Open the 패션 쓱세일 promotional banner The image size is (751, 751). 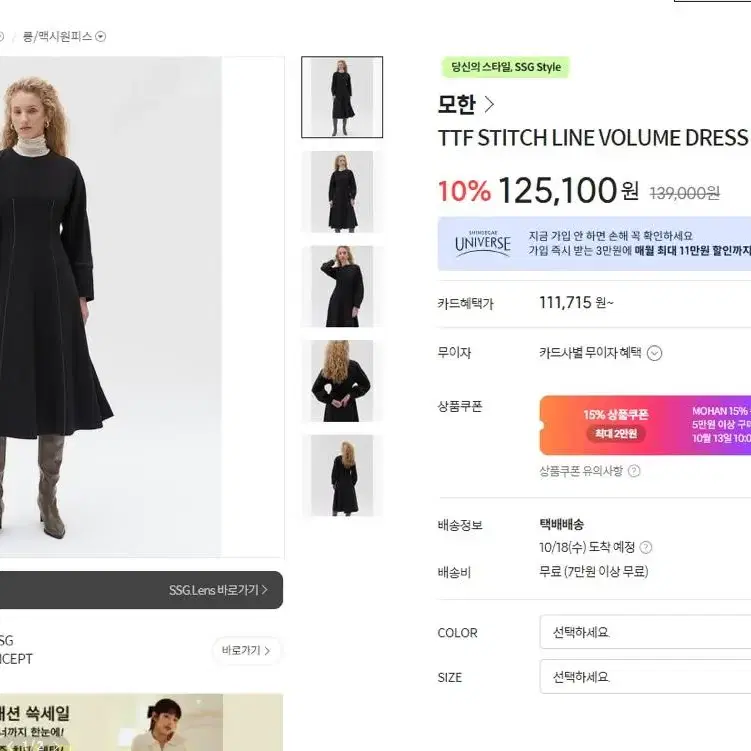pos(141,722)
